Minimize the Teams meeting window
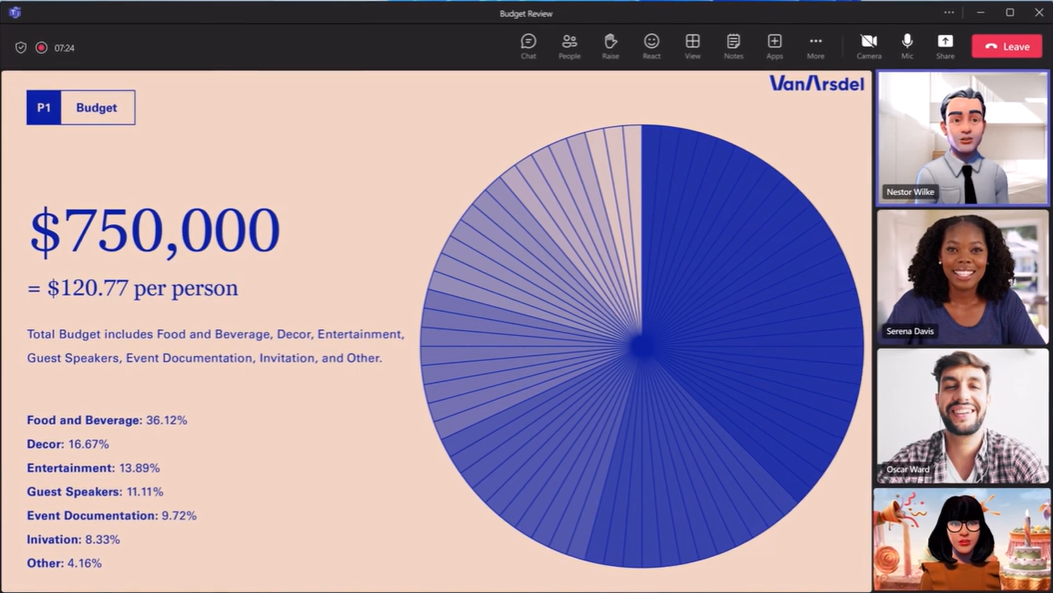 pyautogui.click(x=980, y=12)
